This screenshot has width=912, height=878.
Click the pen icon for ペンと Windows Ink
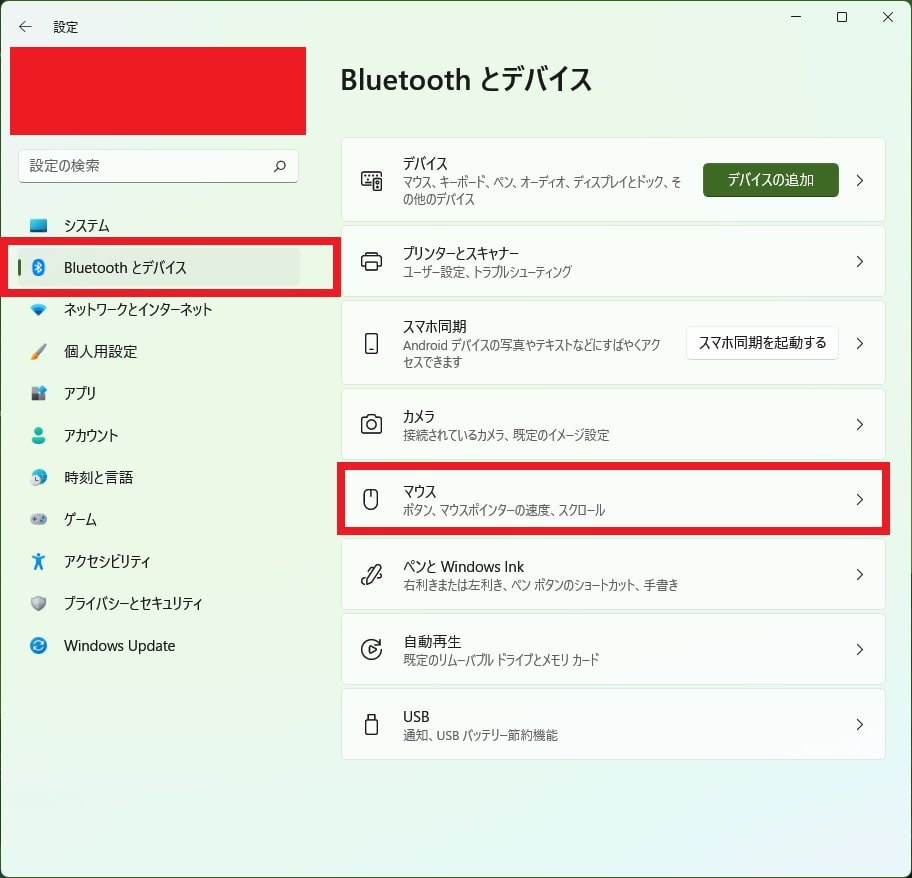[x=371, y=574]
